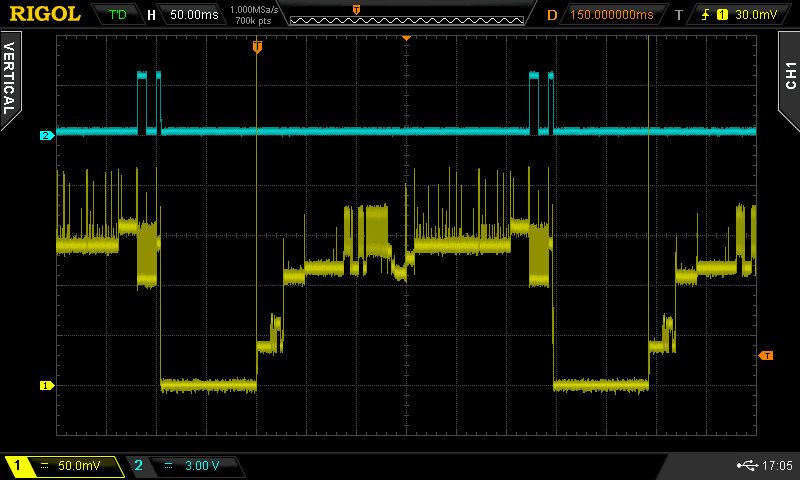This screenshot has height=480, width=800.
Task: Click the T trigger label in top bar
Action: coord(679,15)
